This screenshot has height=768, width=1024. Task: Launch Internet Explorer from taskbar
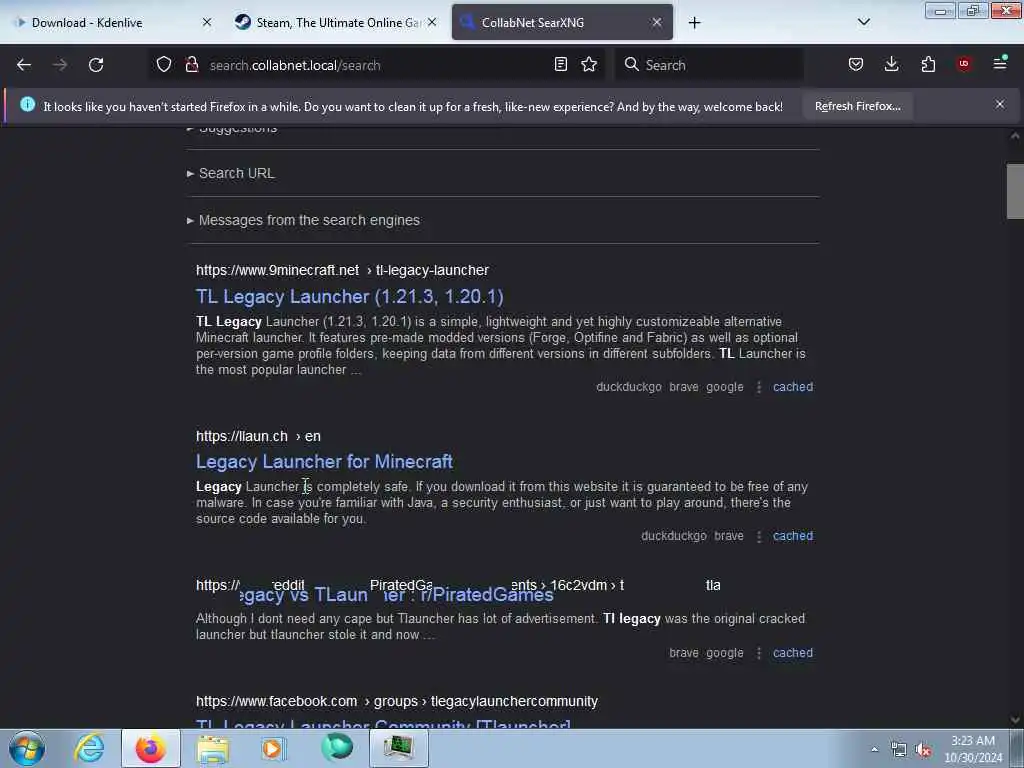tap(89, 748)
